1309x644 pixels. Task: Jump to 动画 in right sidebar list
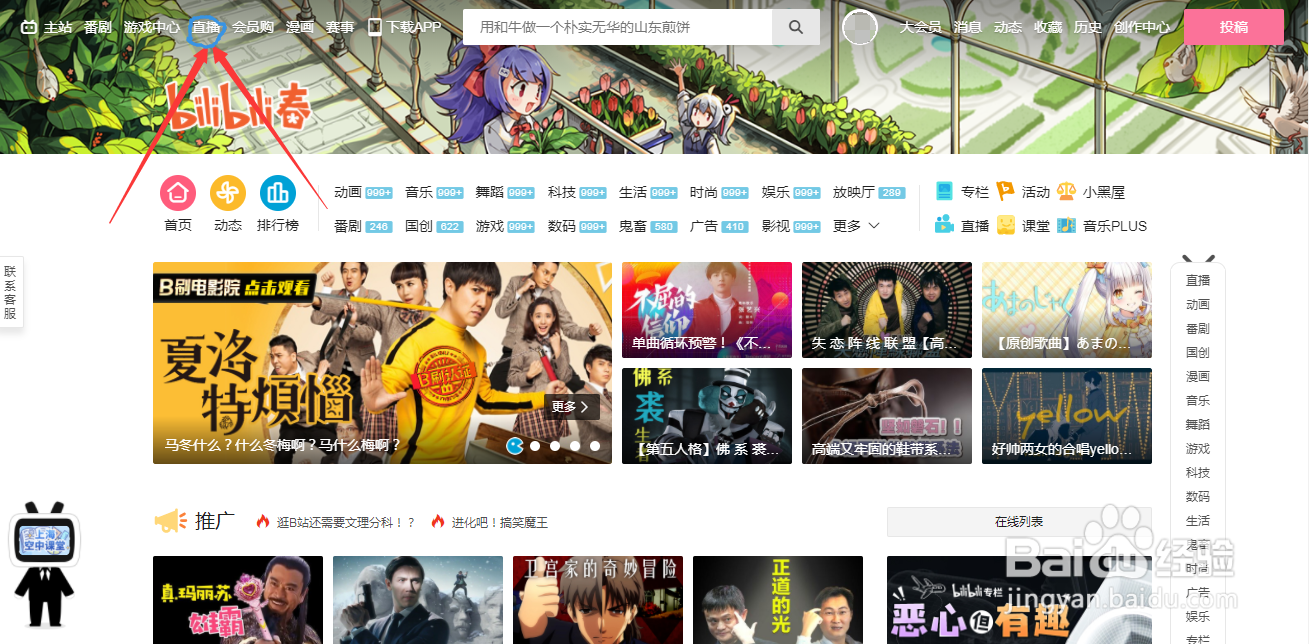coord(1198,304)
